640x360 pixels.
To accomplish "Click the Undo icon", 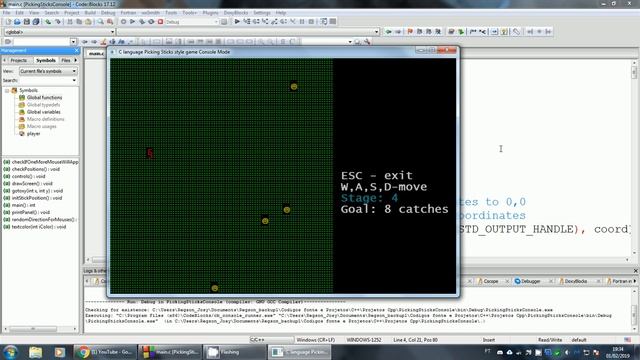I will (x=48, y=22).
